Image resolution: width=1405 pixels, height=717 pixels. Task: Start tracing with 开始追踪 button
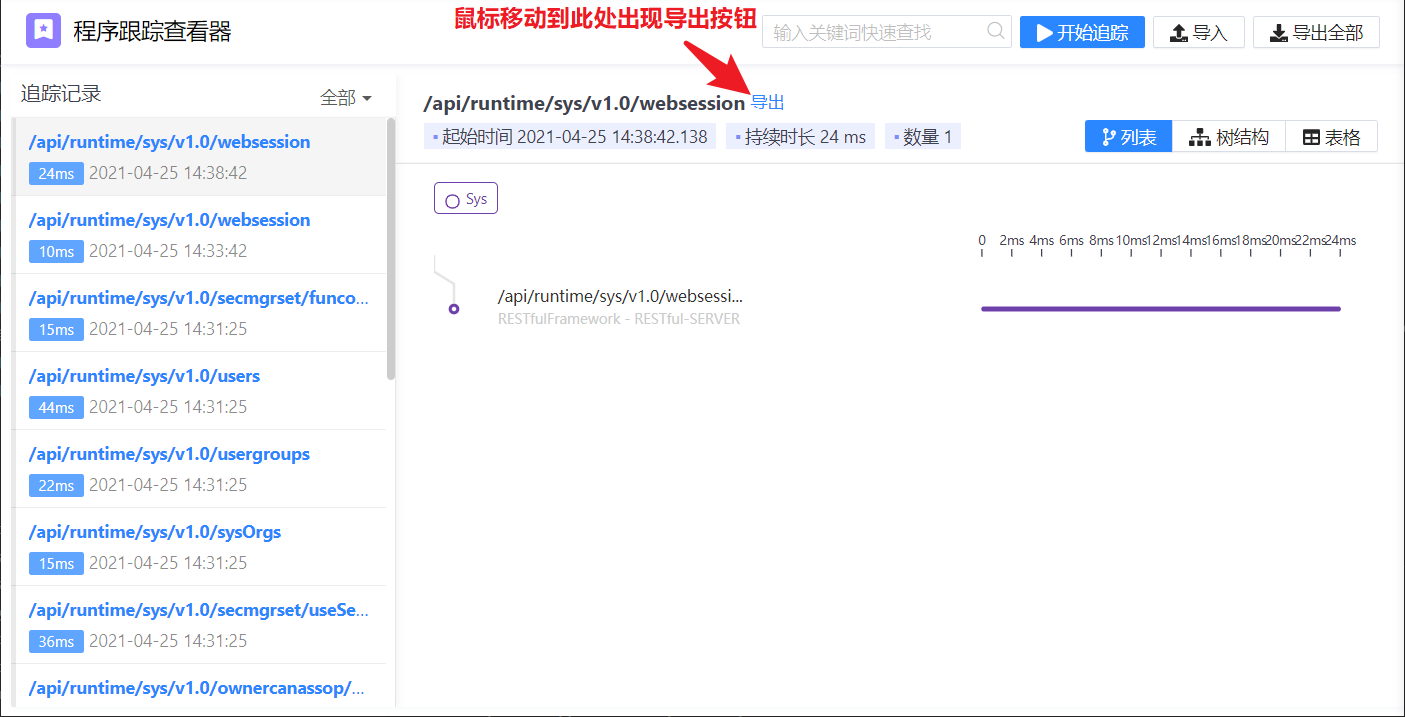coord(1082,32)
